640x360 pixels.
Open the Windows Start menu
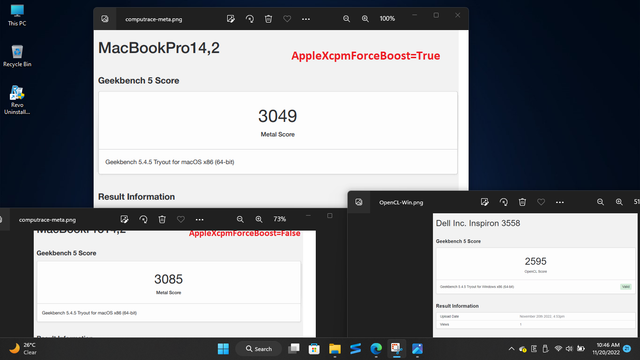(x=223, y=349)
